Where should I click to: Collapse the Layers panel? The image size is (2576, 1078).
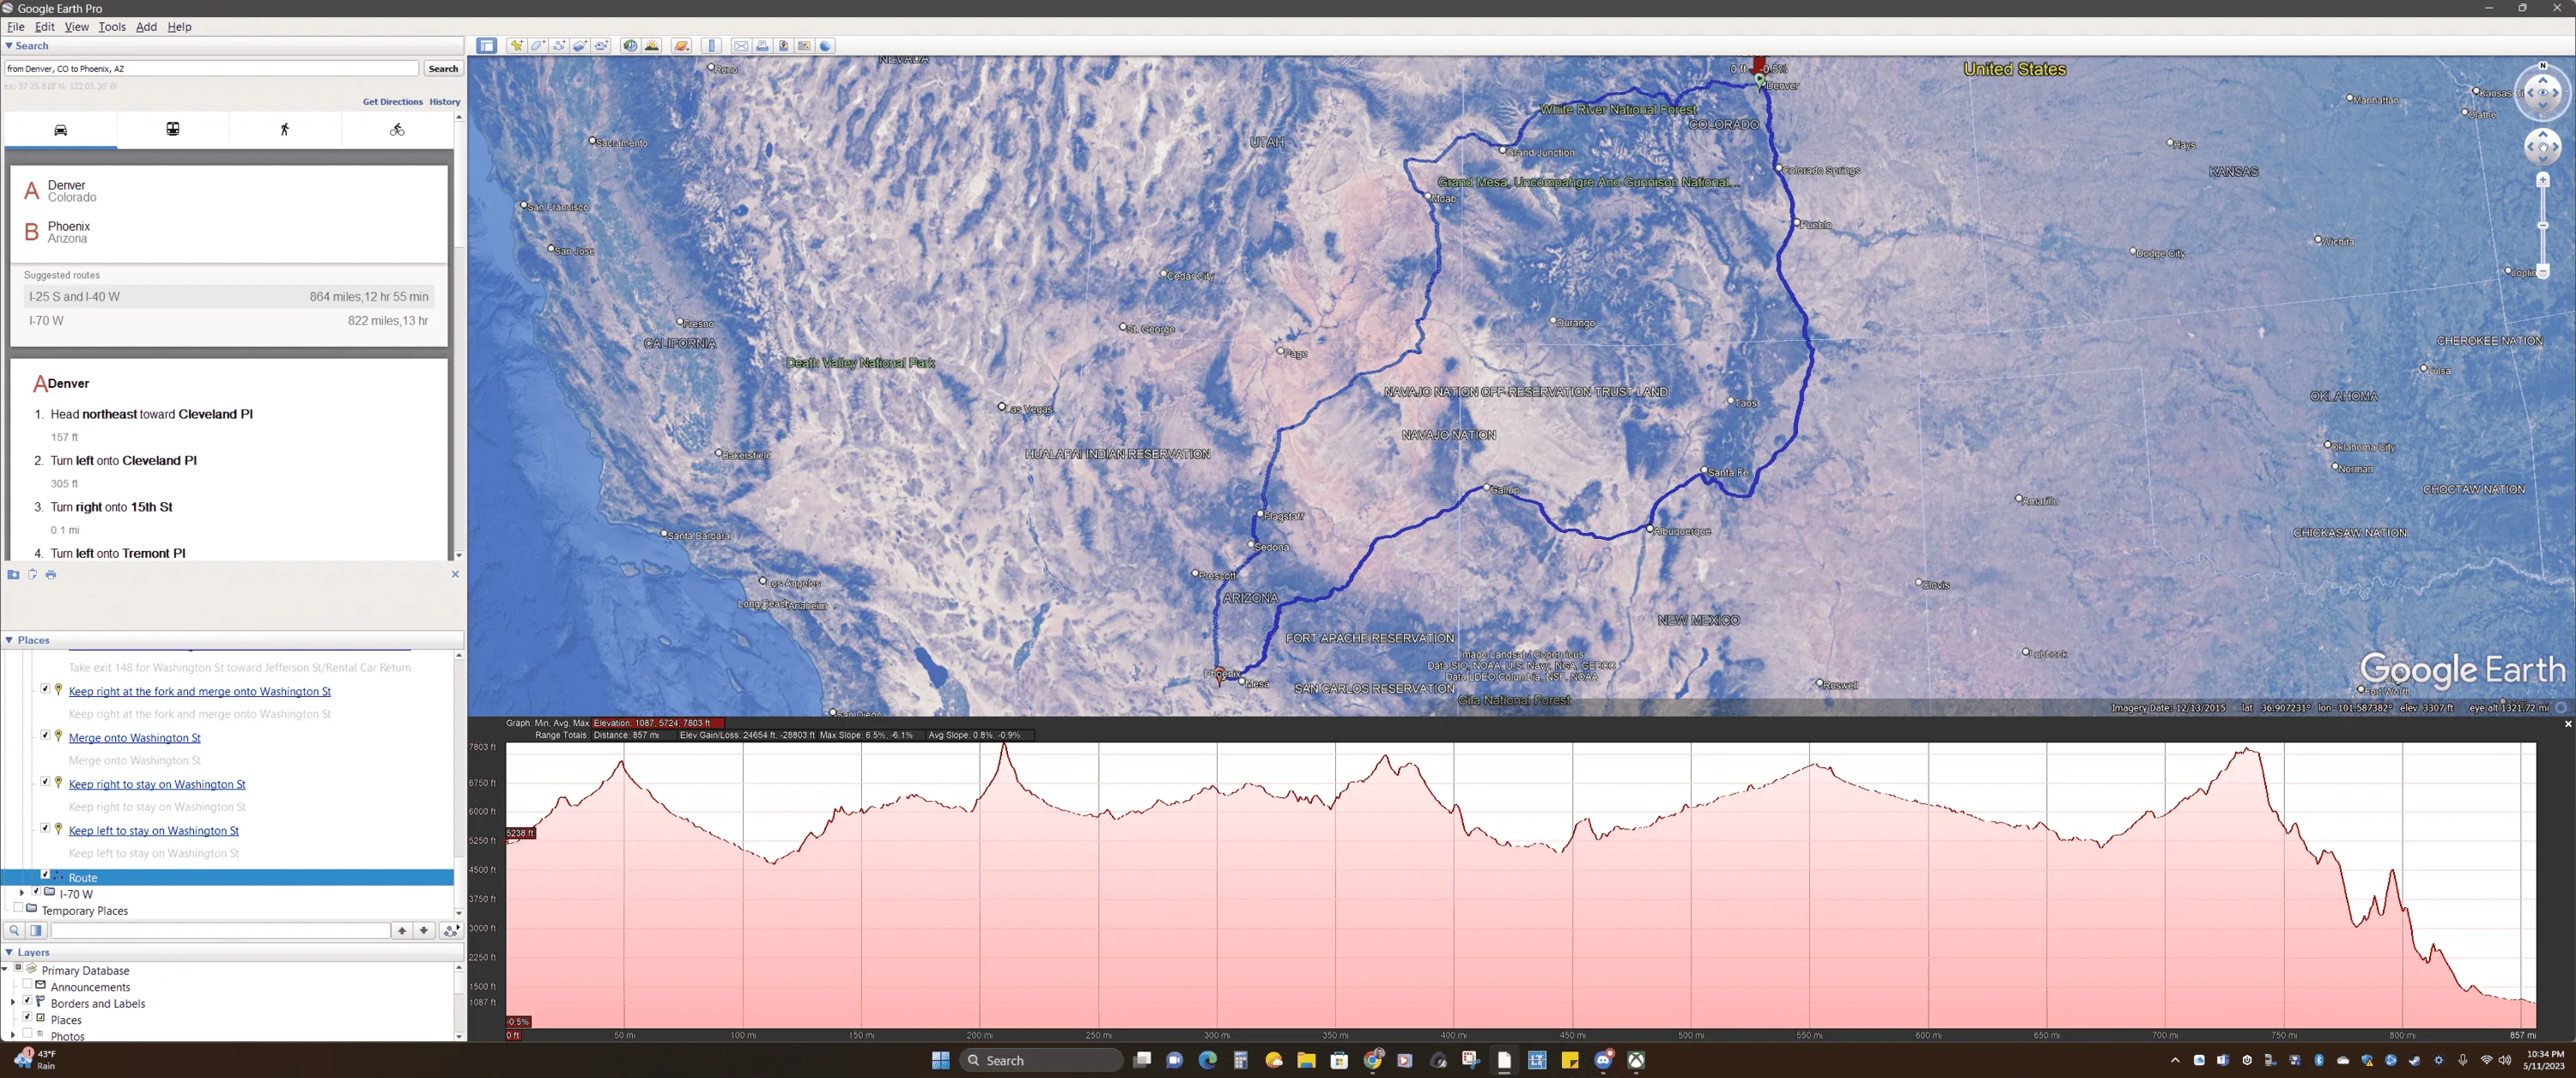9,953
